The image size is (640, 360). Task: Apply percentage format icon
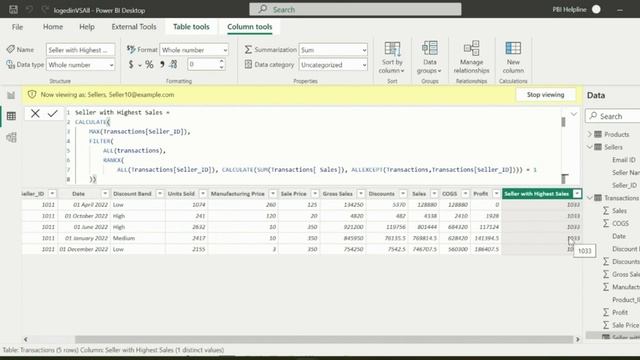[149, 64]
